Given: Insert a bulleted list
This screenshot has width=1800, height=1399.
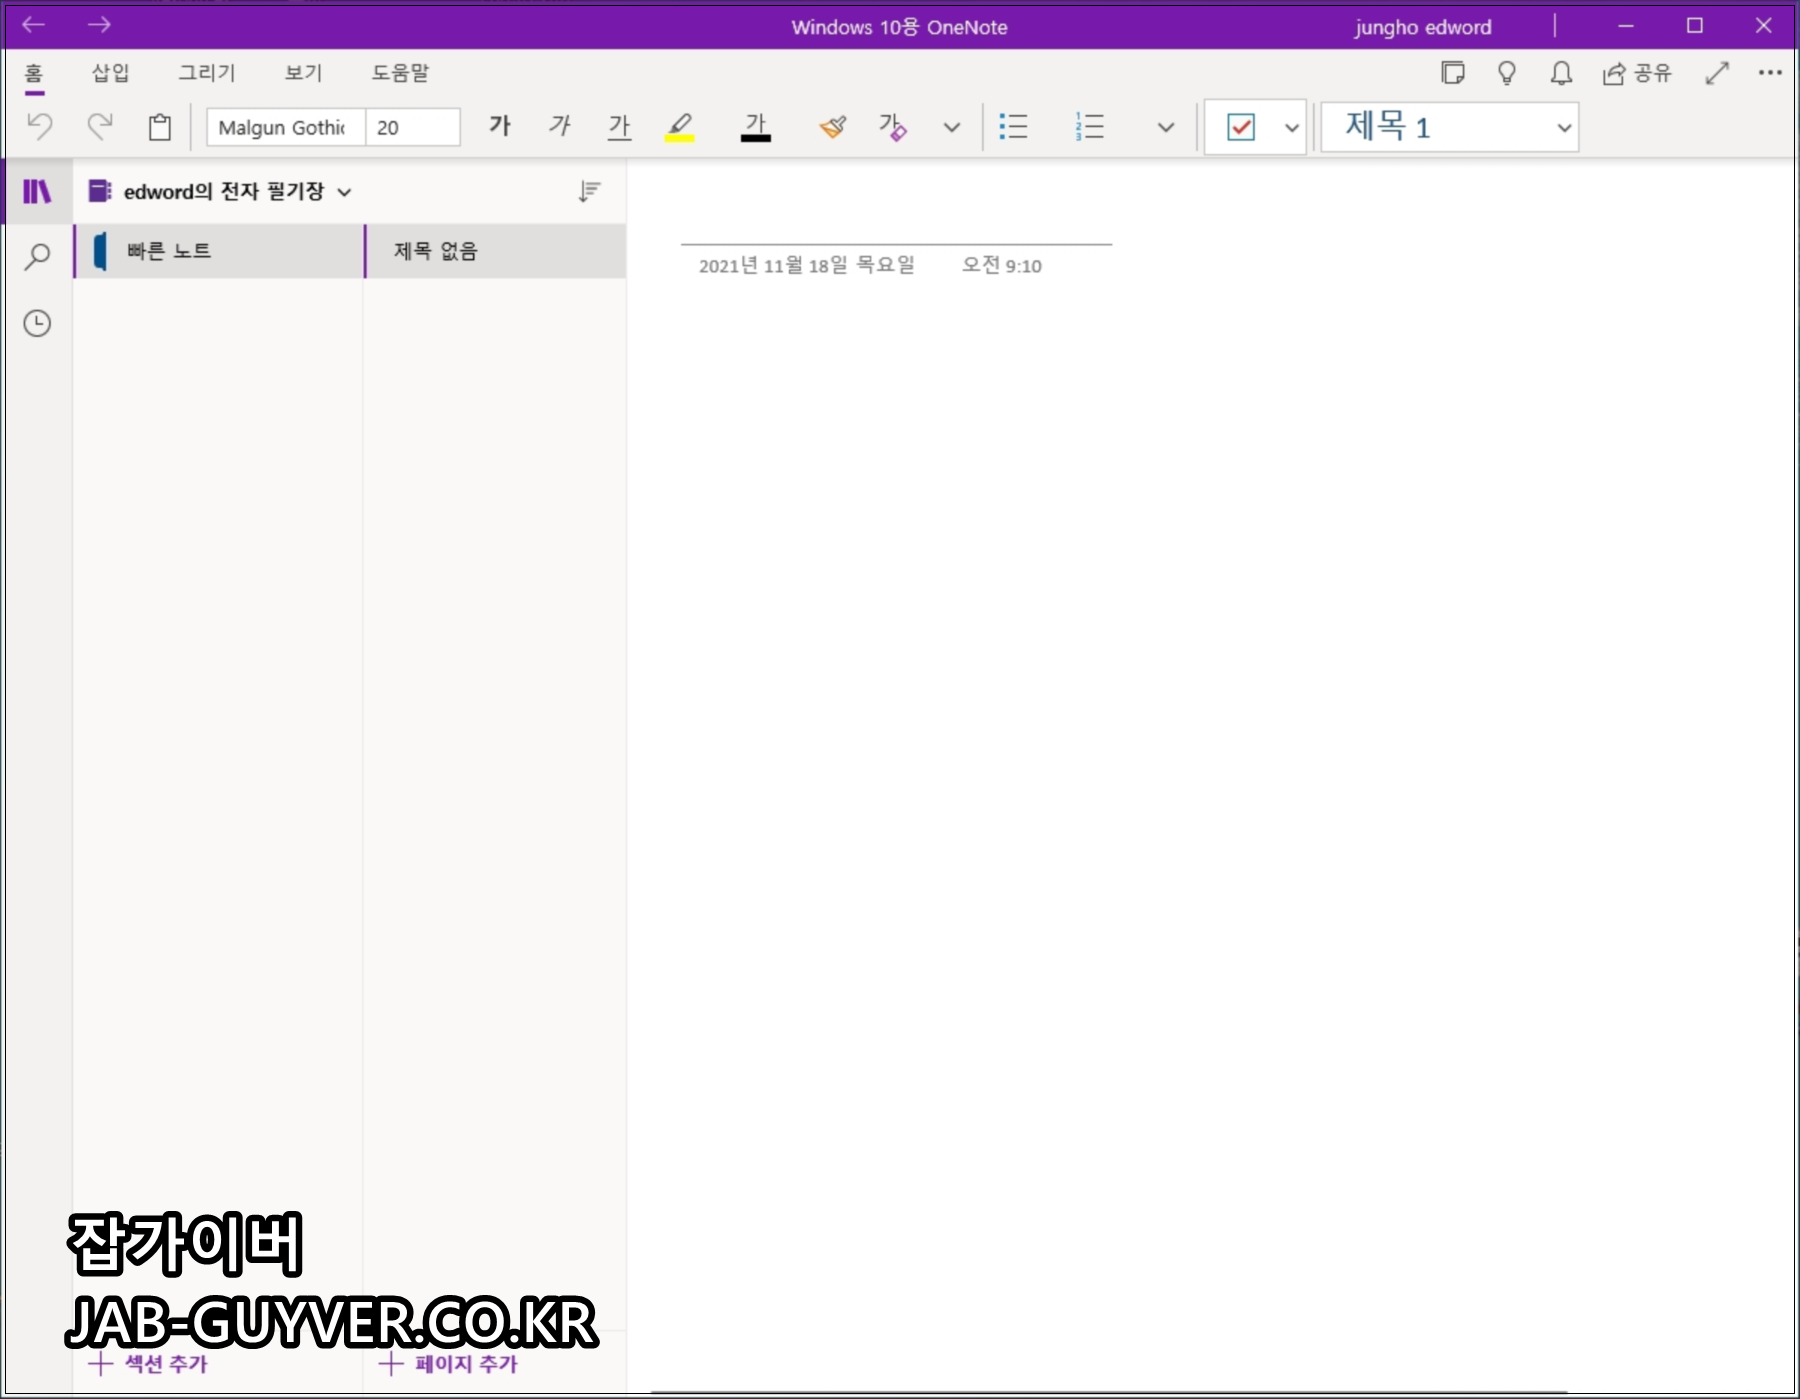Looking at the screenshot, I should (x=1013, y=127).
